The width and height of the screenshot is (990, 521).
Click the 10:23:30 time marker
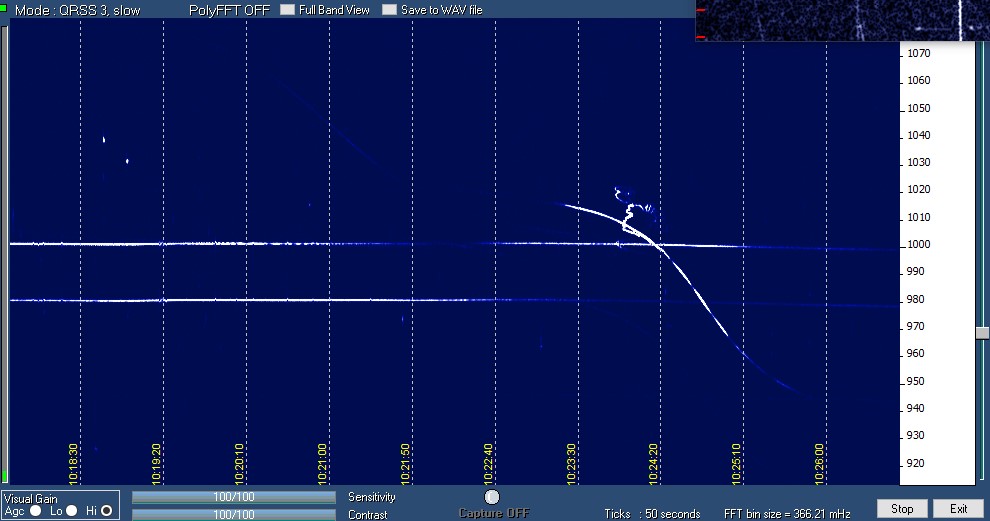571,464
